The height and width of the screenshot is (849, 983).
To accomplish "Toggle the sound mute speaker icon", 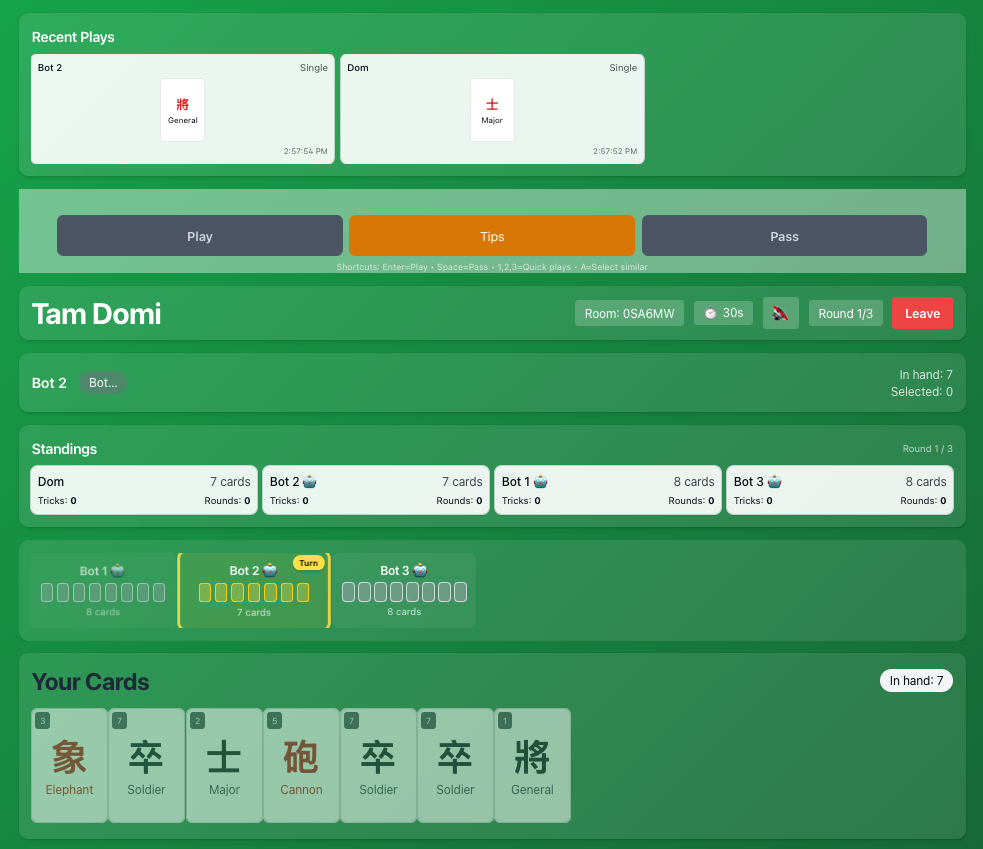I will [780, 313].
